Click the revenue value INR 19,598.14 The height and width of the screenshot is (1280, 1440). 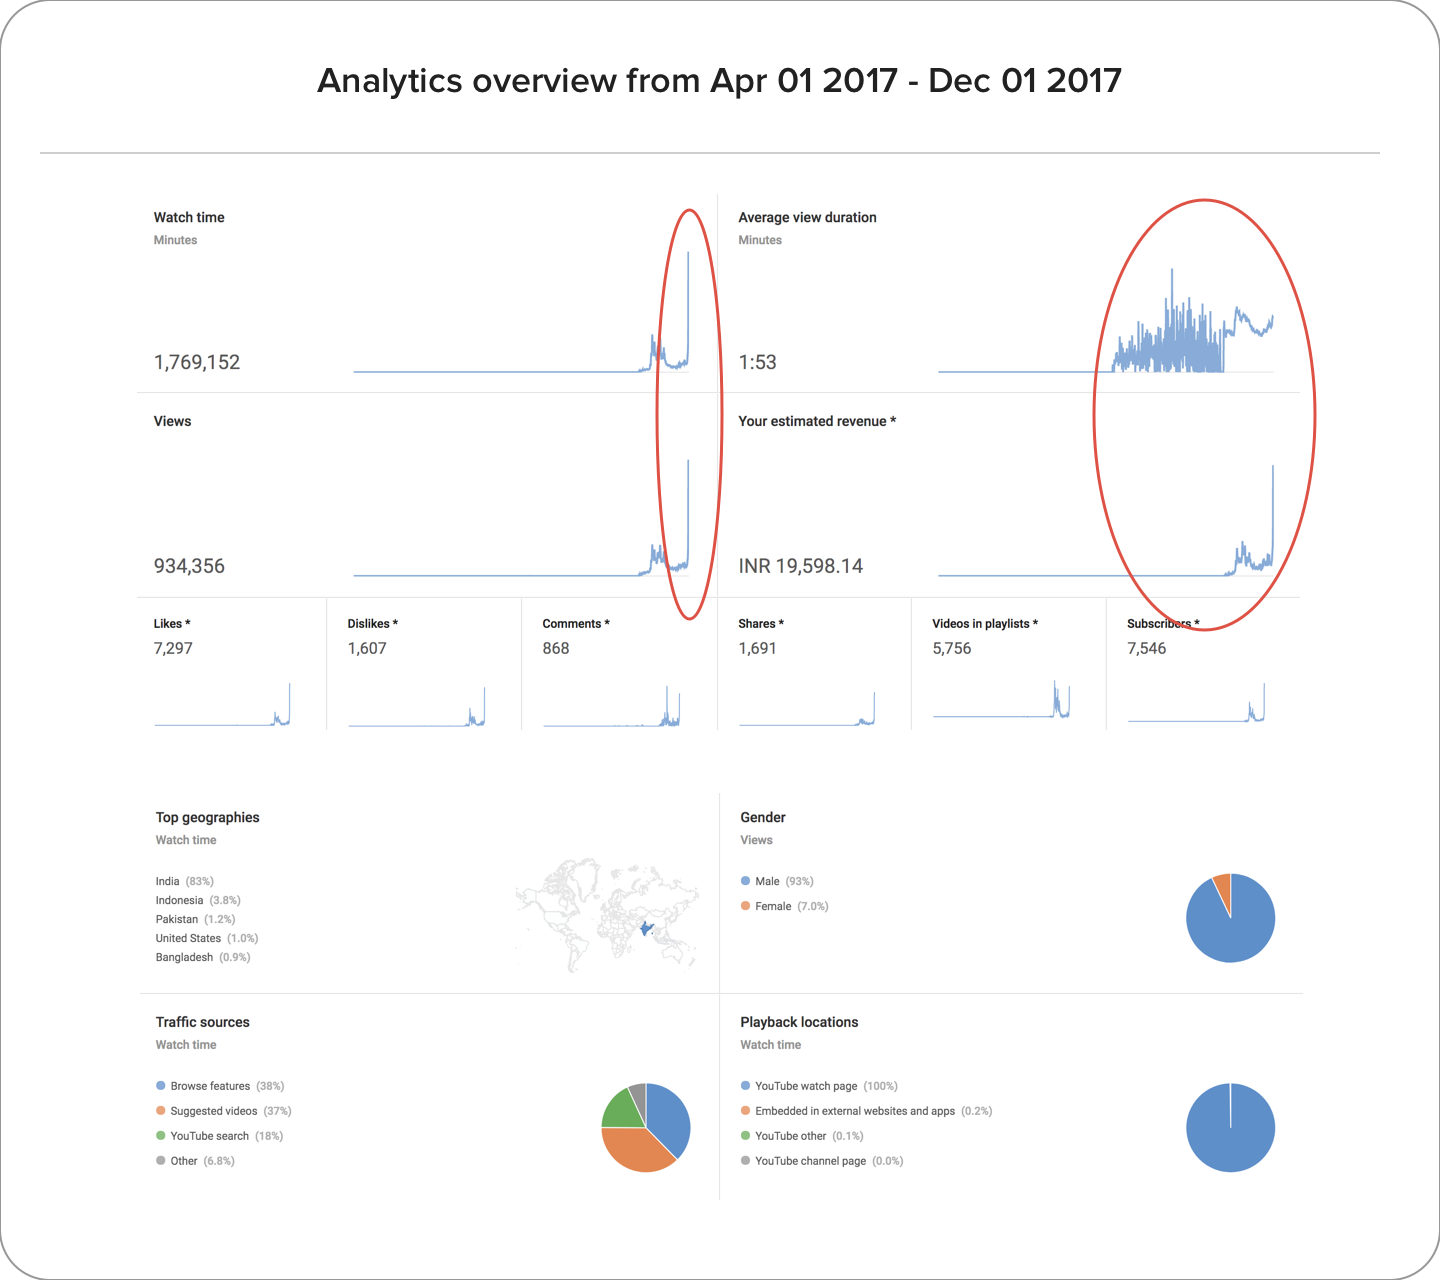click(800, 566)
